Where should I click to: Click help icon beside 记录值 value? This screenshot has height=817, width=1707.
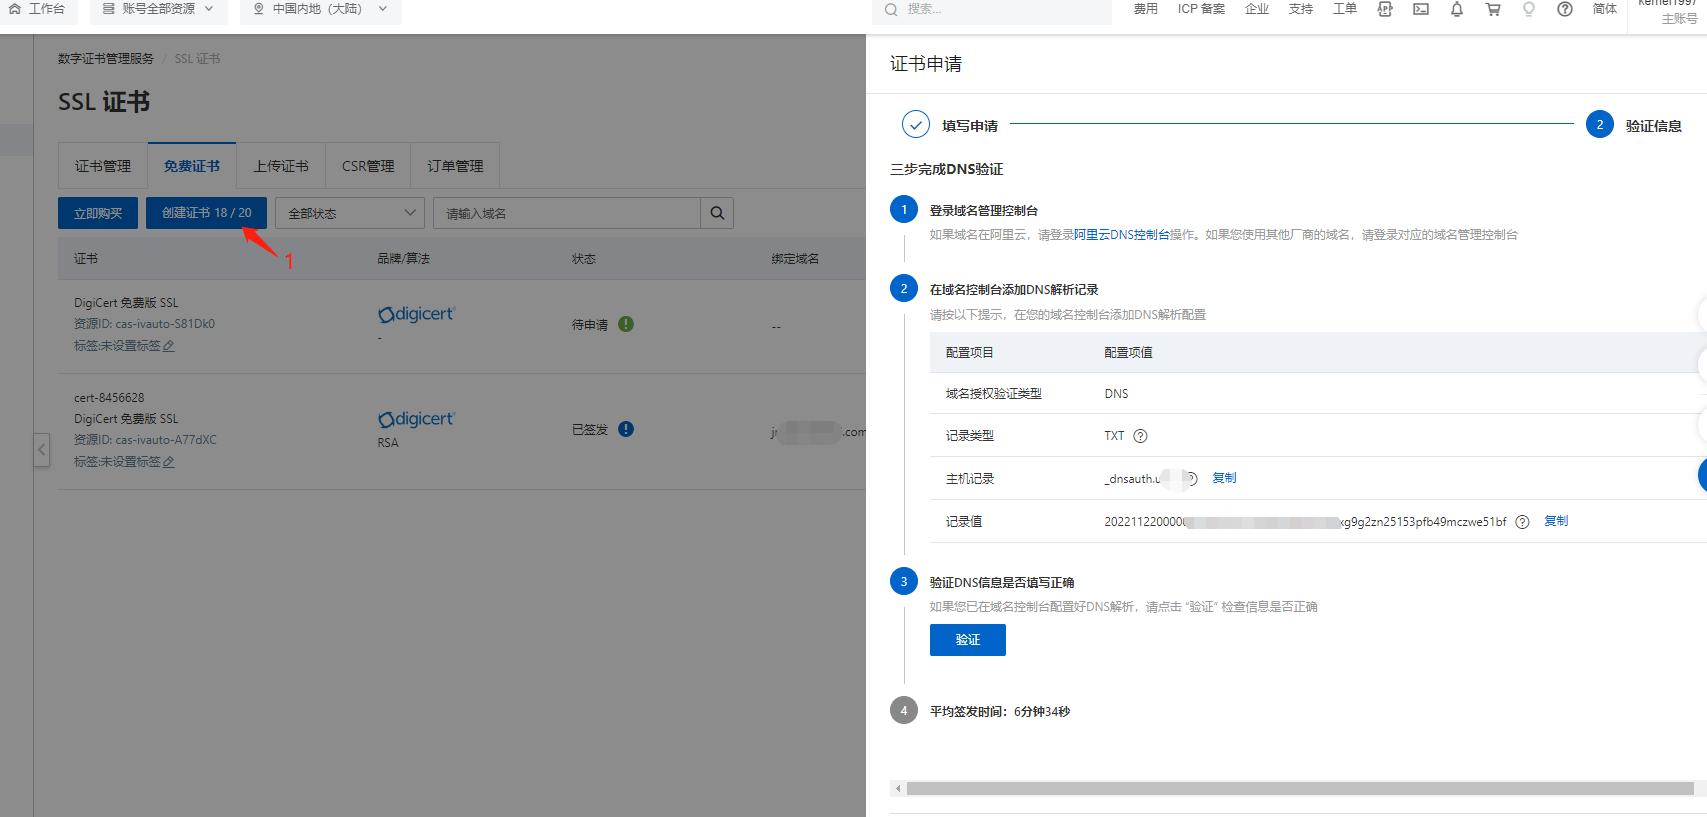click(1522, 522)
